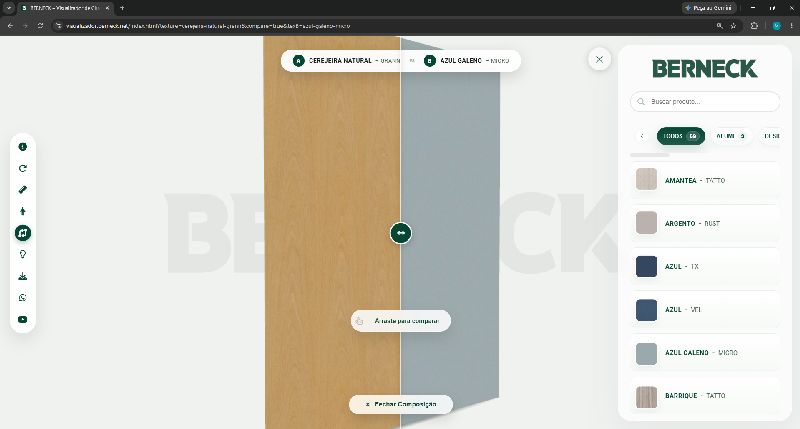Select the ruler measurement tool icon
Viewport: 800px width, 429px height.
pyautogui.click(x=22, y=190)
